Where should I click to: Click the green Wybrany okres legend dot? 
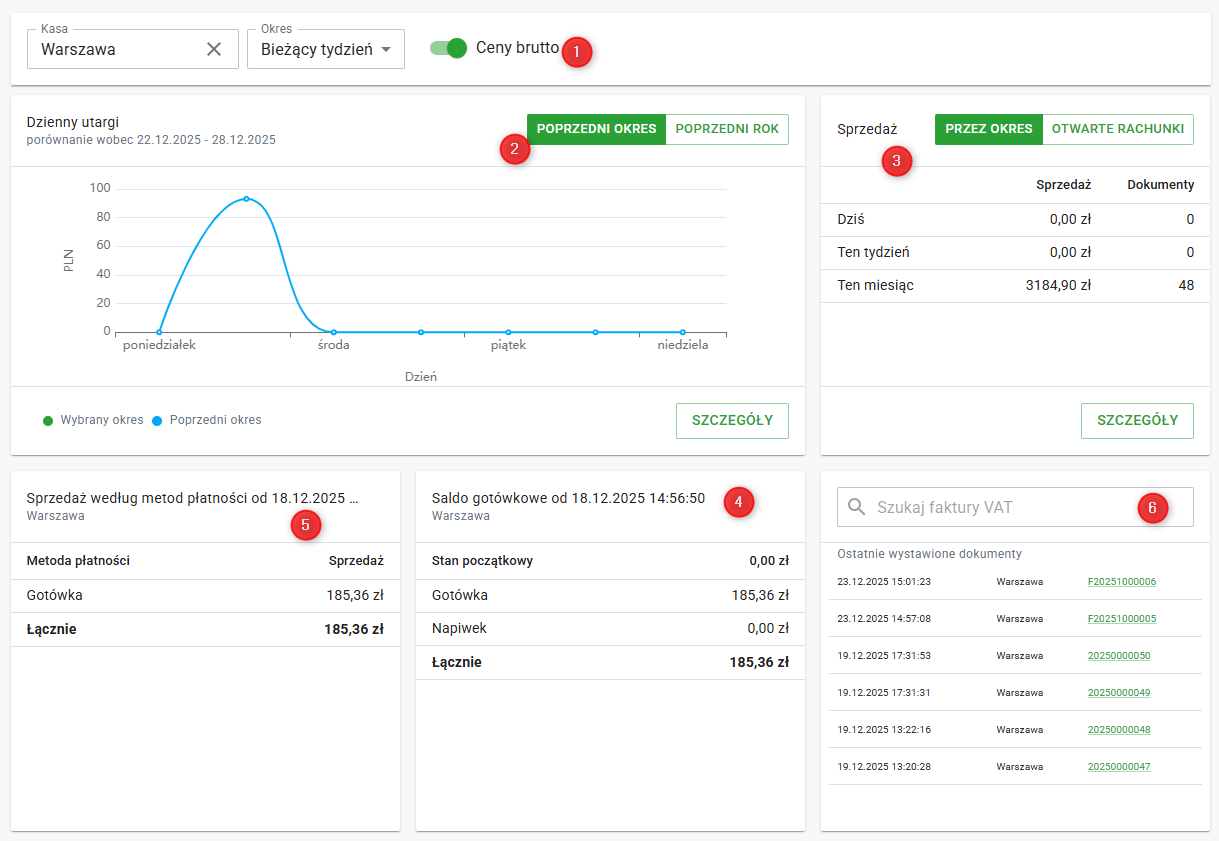coord(48,421)
